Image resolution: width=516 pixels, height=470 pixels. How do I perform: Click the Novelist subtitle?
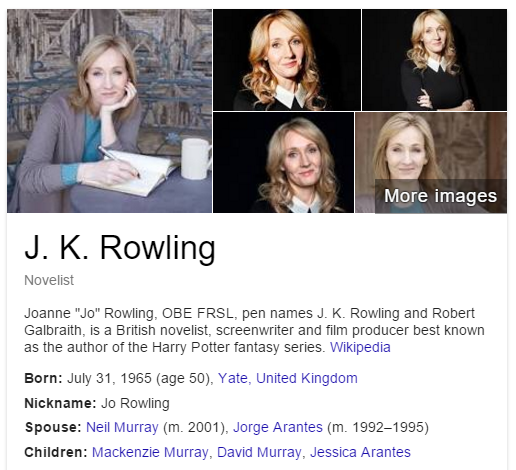point(49,280)
